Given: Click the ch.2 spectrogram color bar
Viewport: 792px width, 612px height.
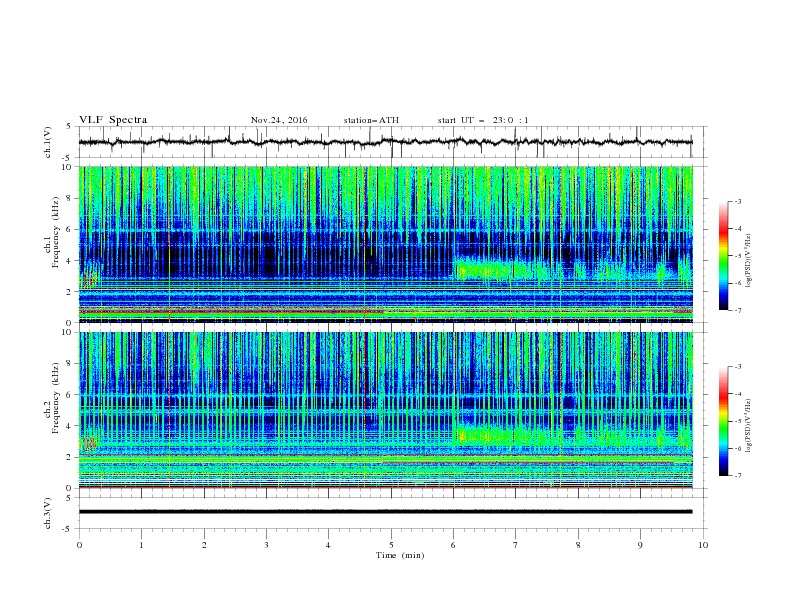Looking at the screenshot, I should coord(723,421).
